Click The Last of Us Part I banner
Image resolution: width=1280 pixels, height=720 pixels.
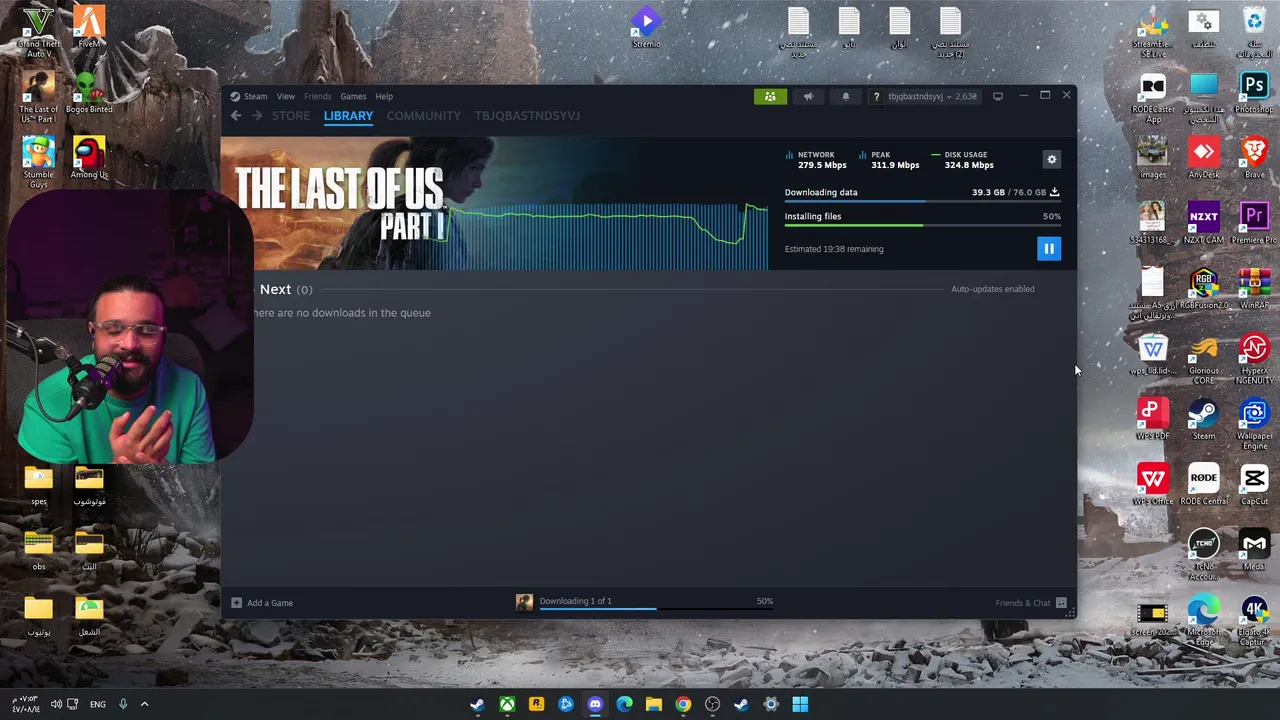click(495, 204)
